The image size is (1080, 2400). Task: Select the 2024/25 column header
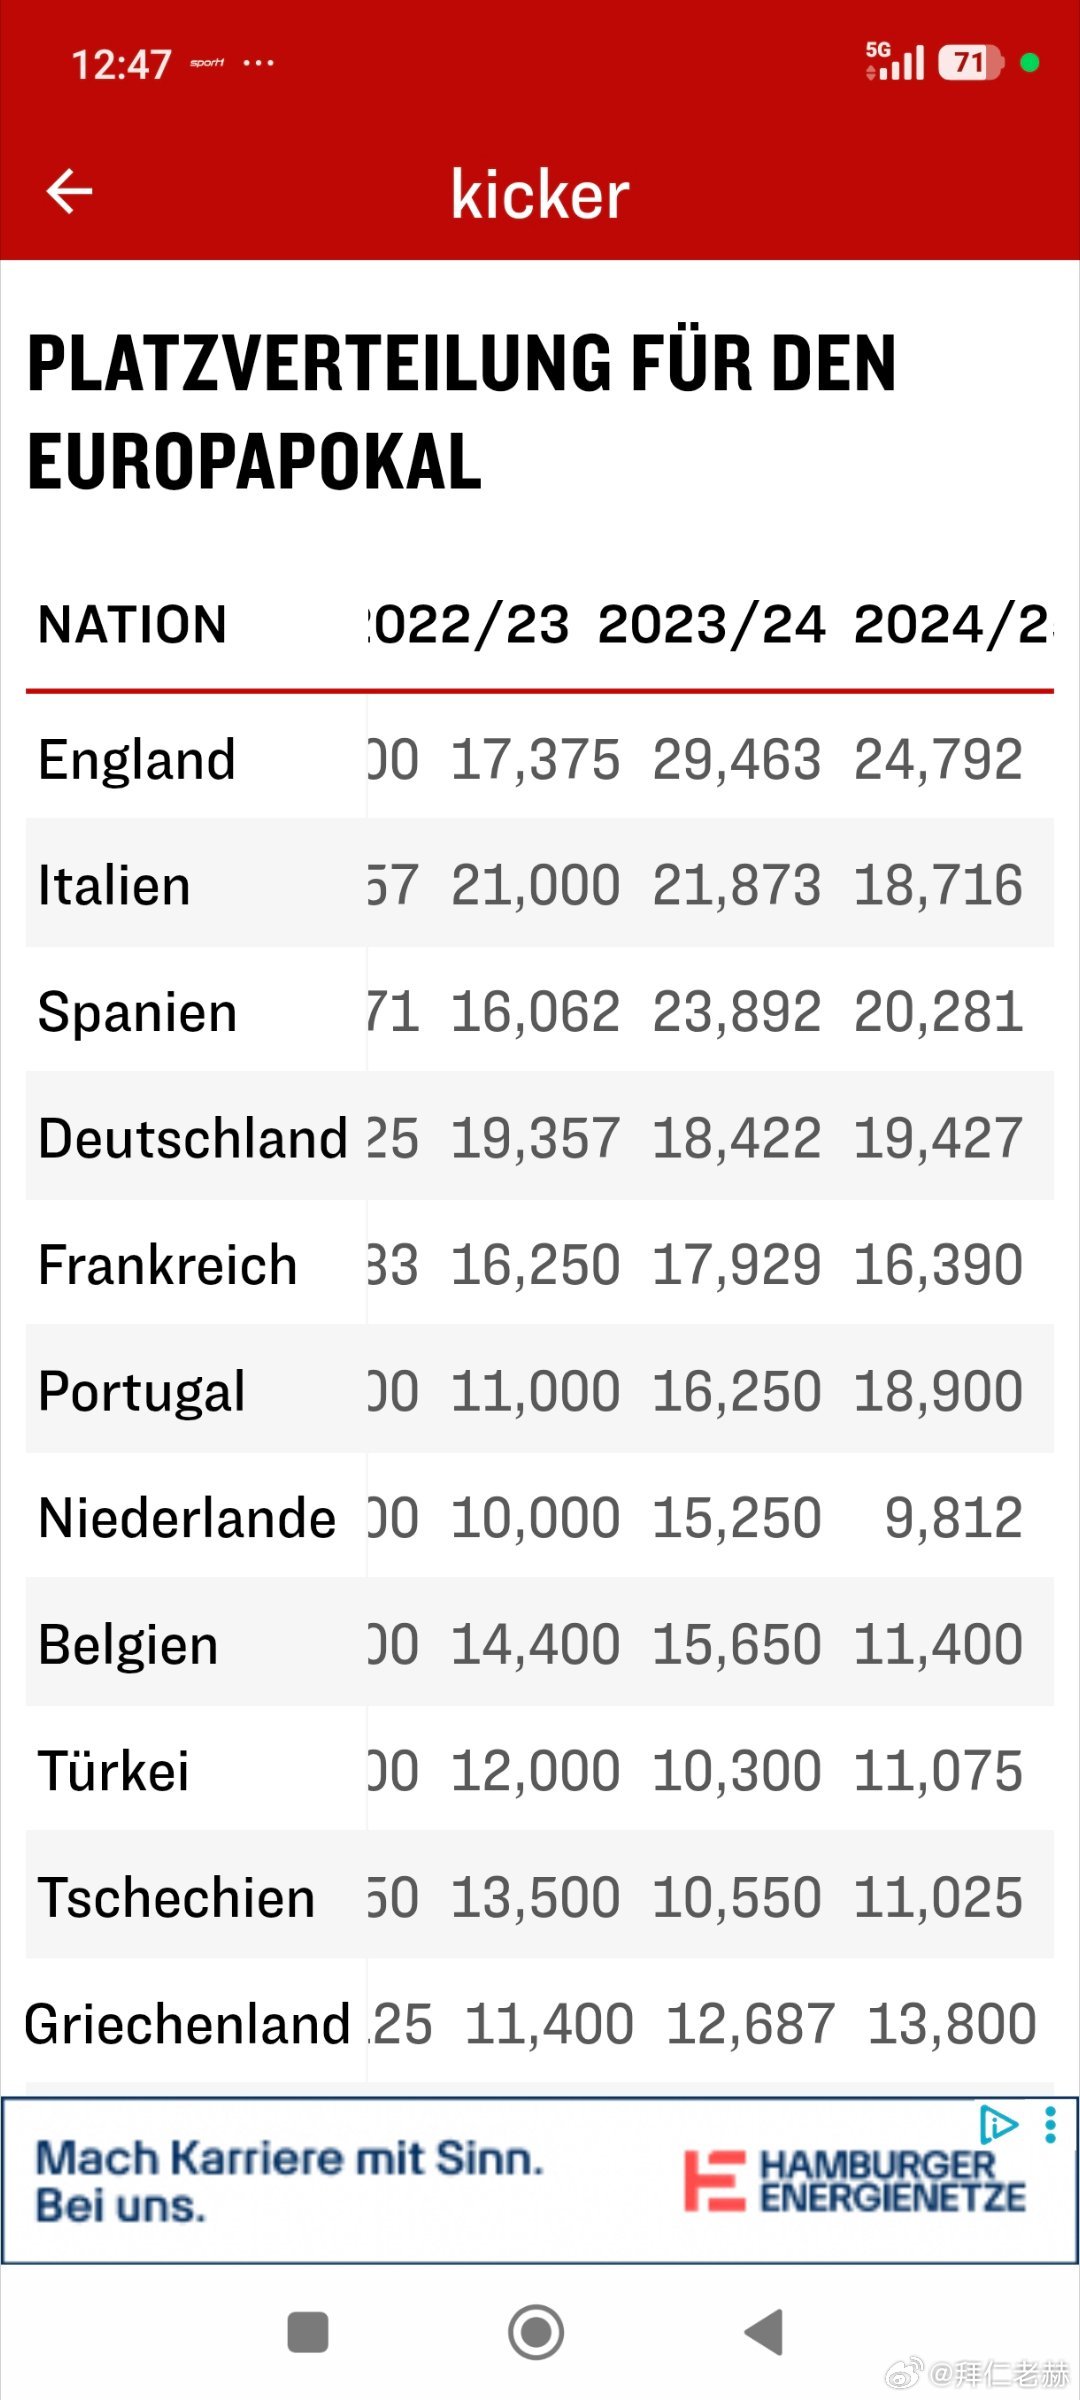[x=950, y=625]
